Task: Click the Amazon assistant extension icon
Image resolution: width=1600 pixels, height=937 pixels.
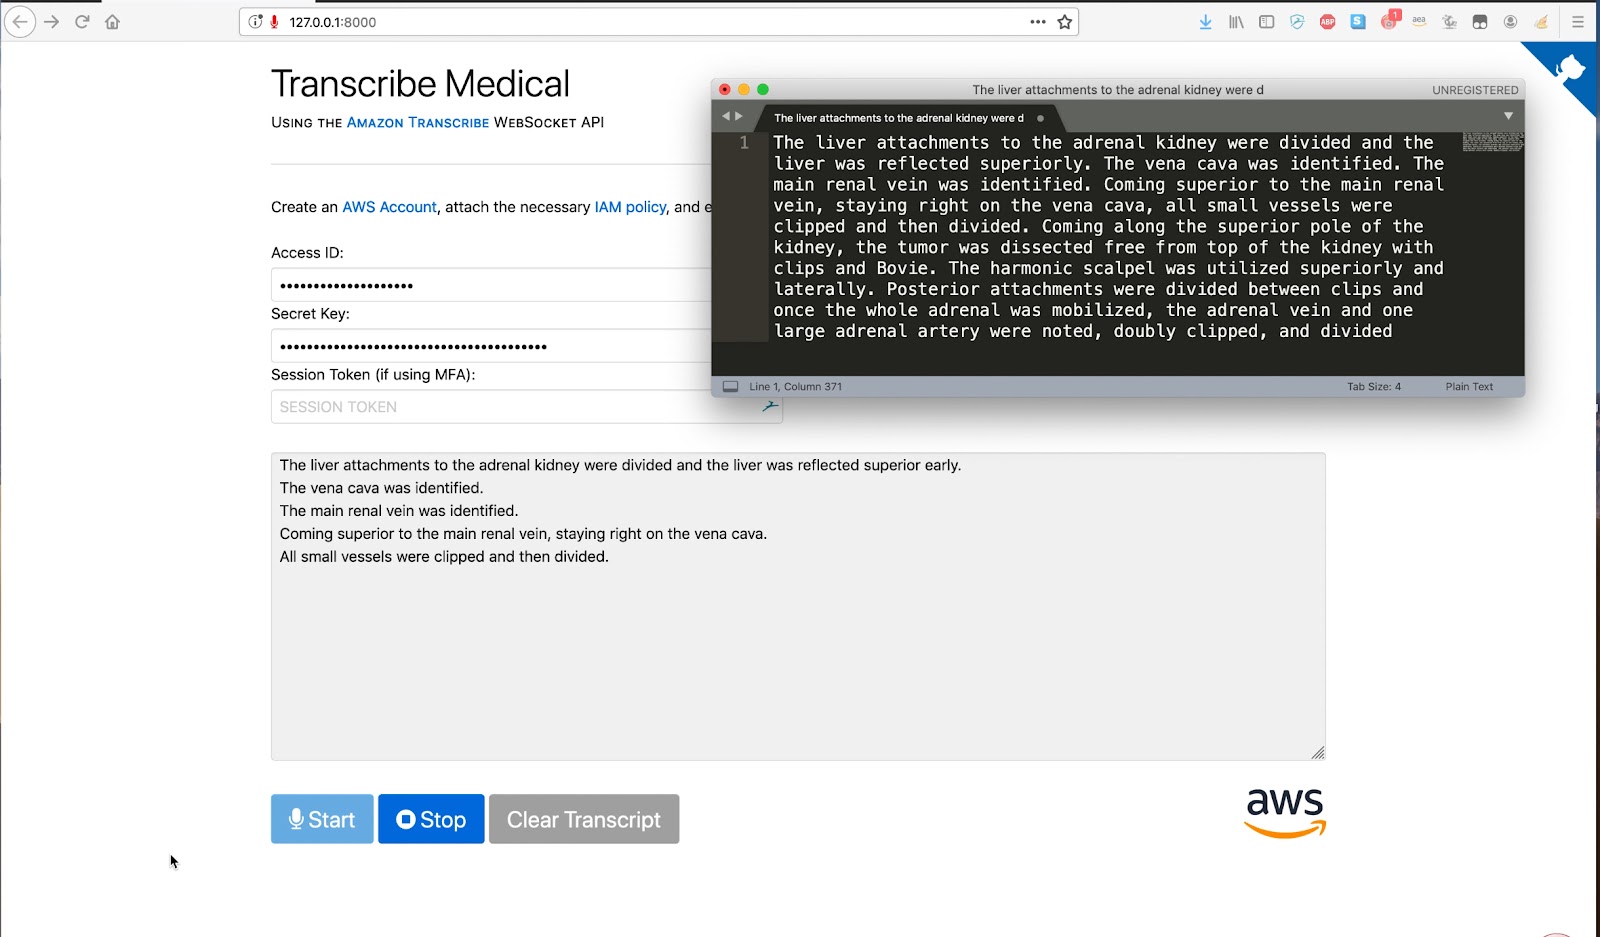Action: tap(1419, 21)
